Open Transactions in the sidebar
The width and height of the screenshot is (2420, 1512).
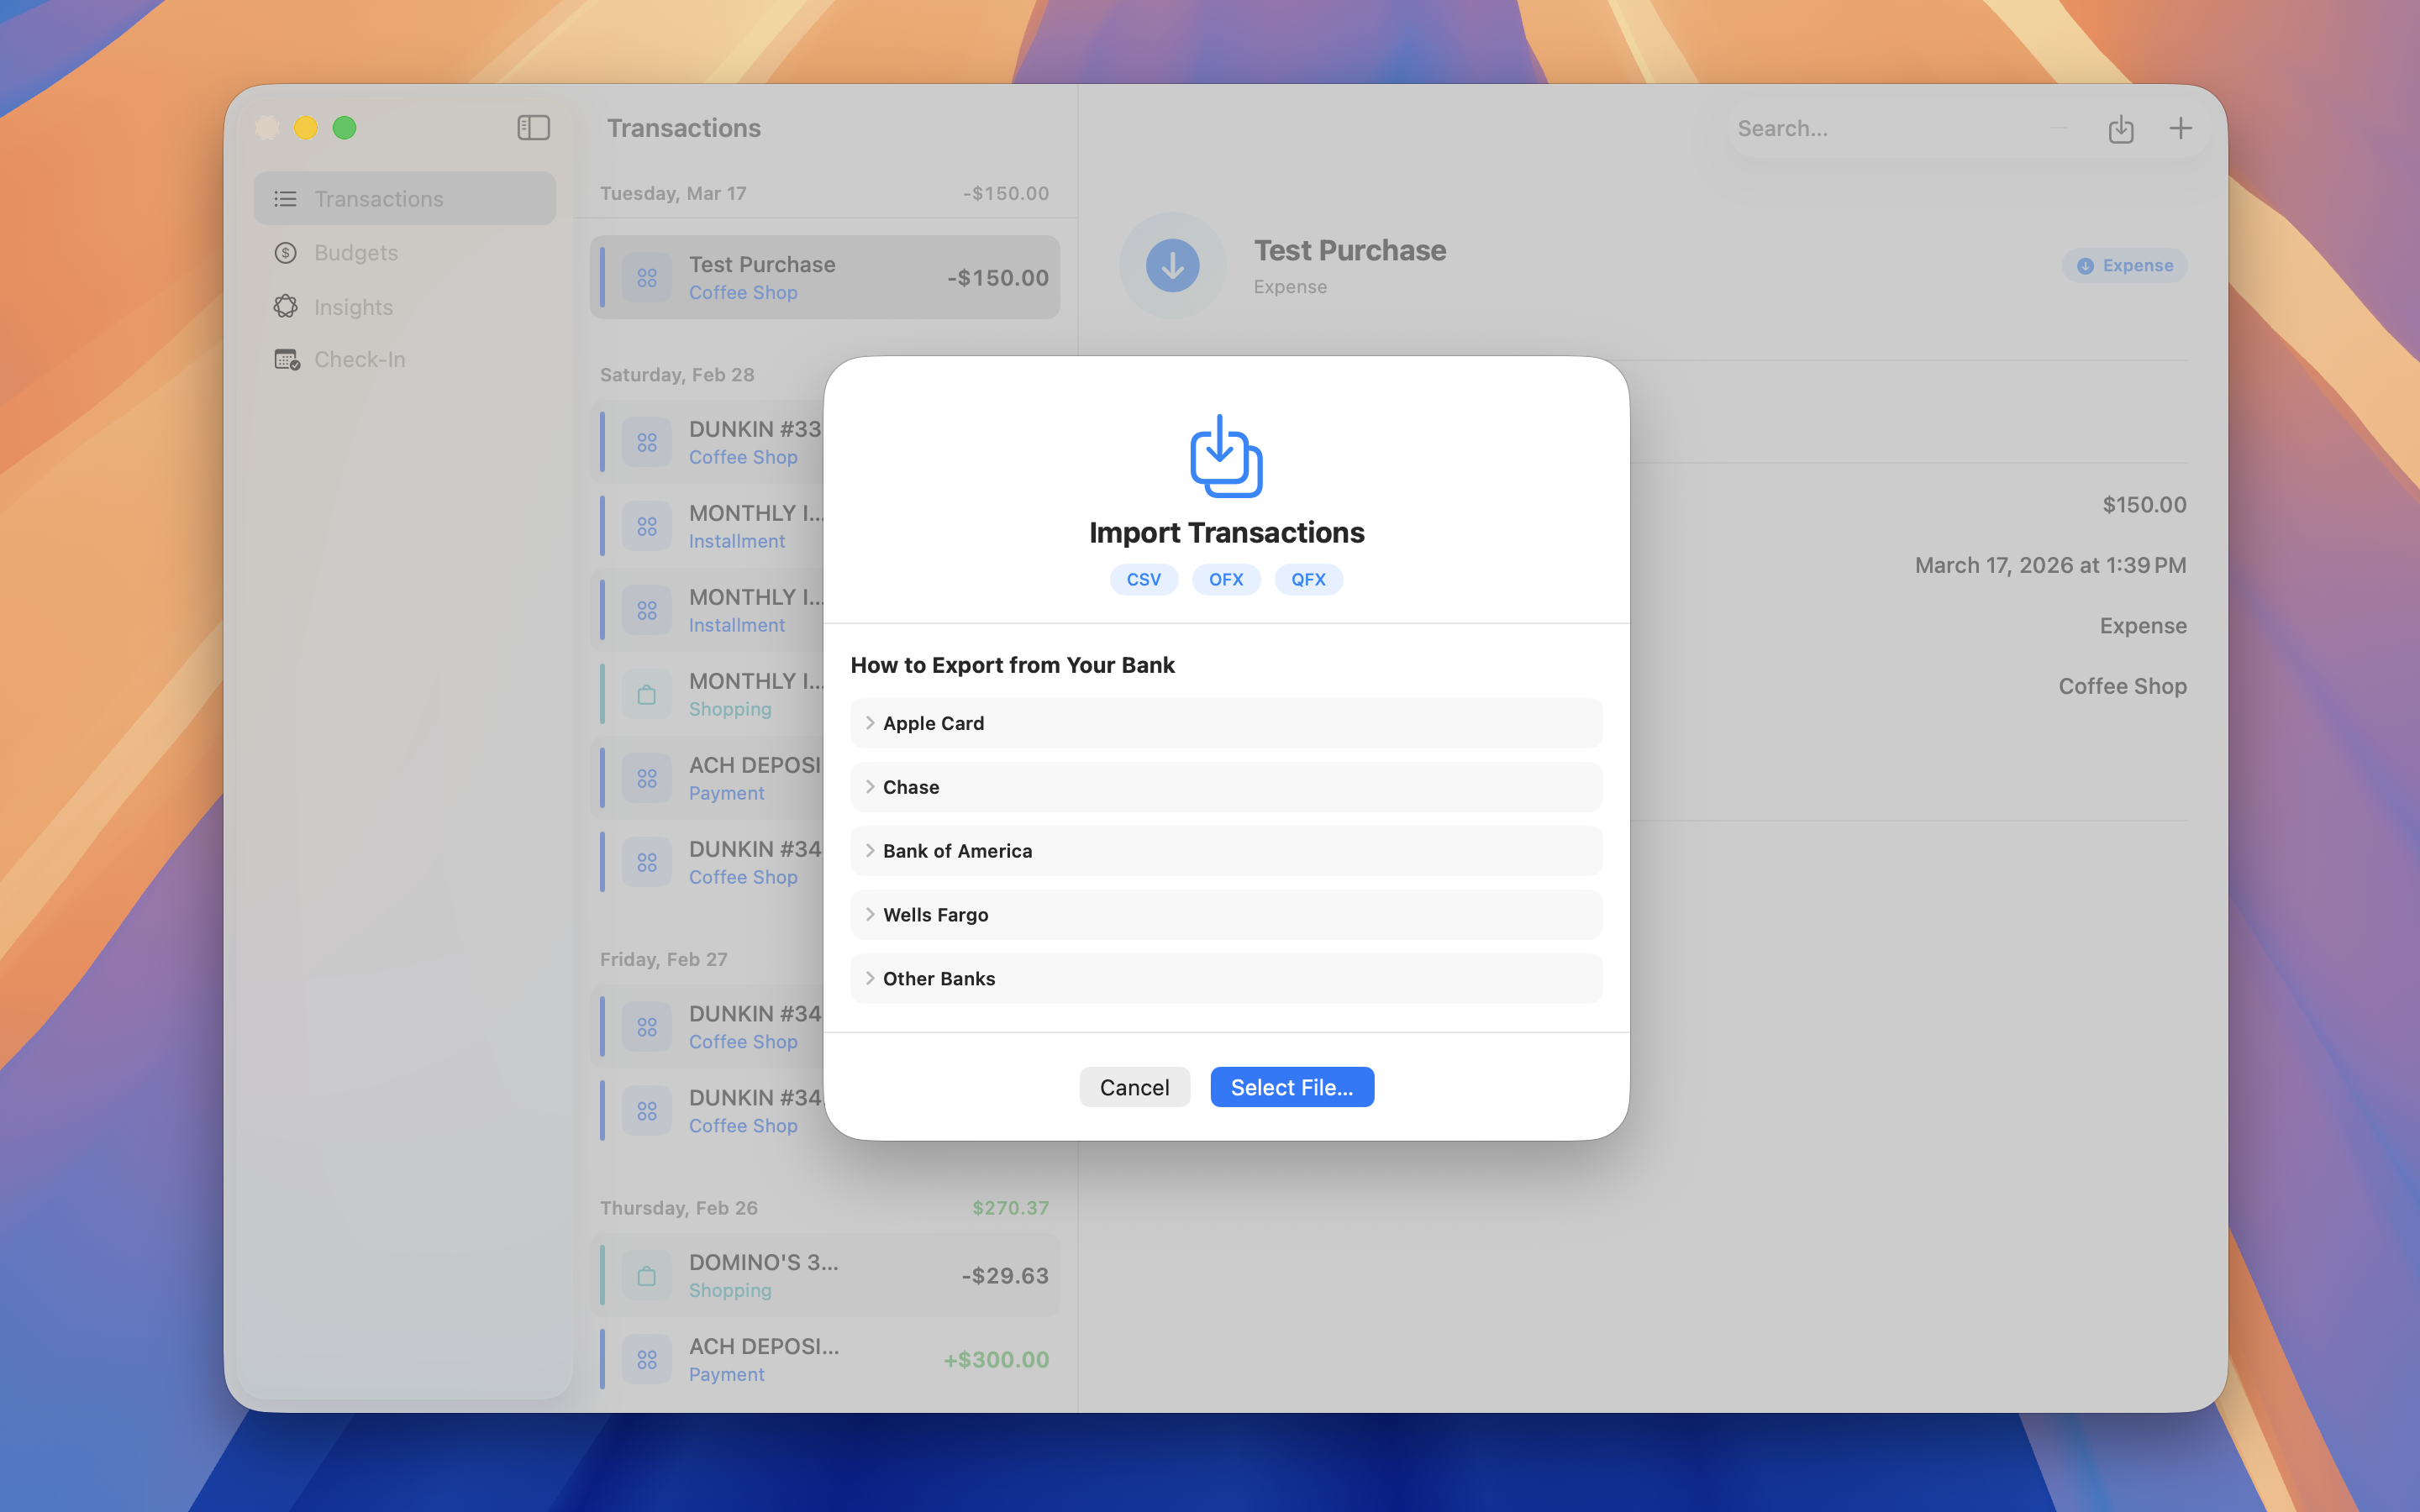point(405,198)
